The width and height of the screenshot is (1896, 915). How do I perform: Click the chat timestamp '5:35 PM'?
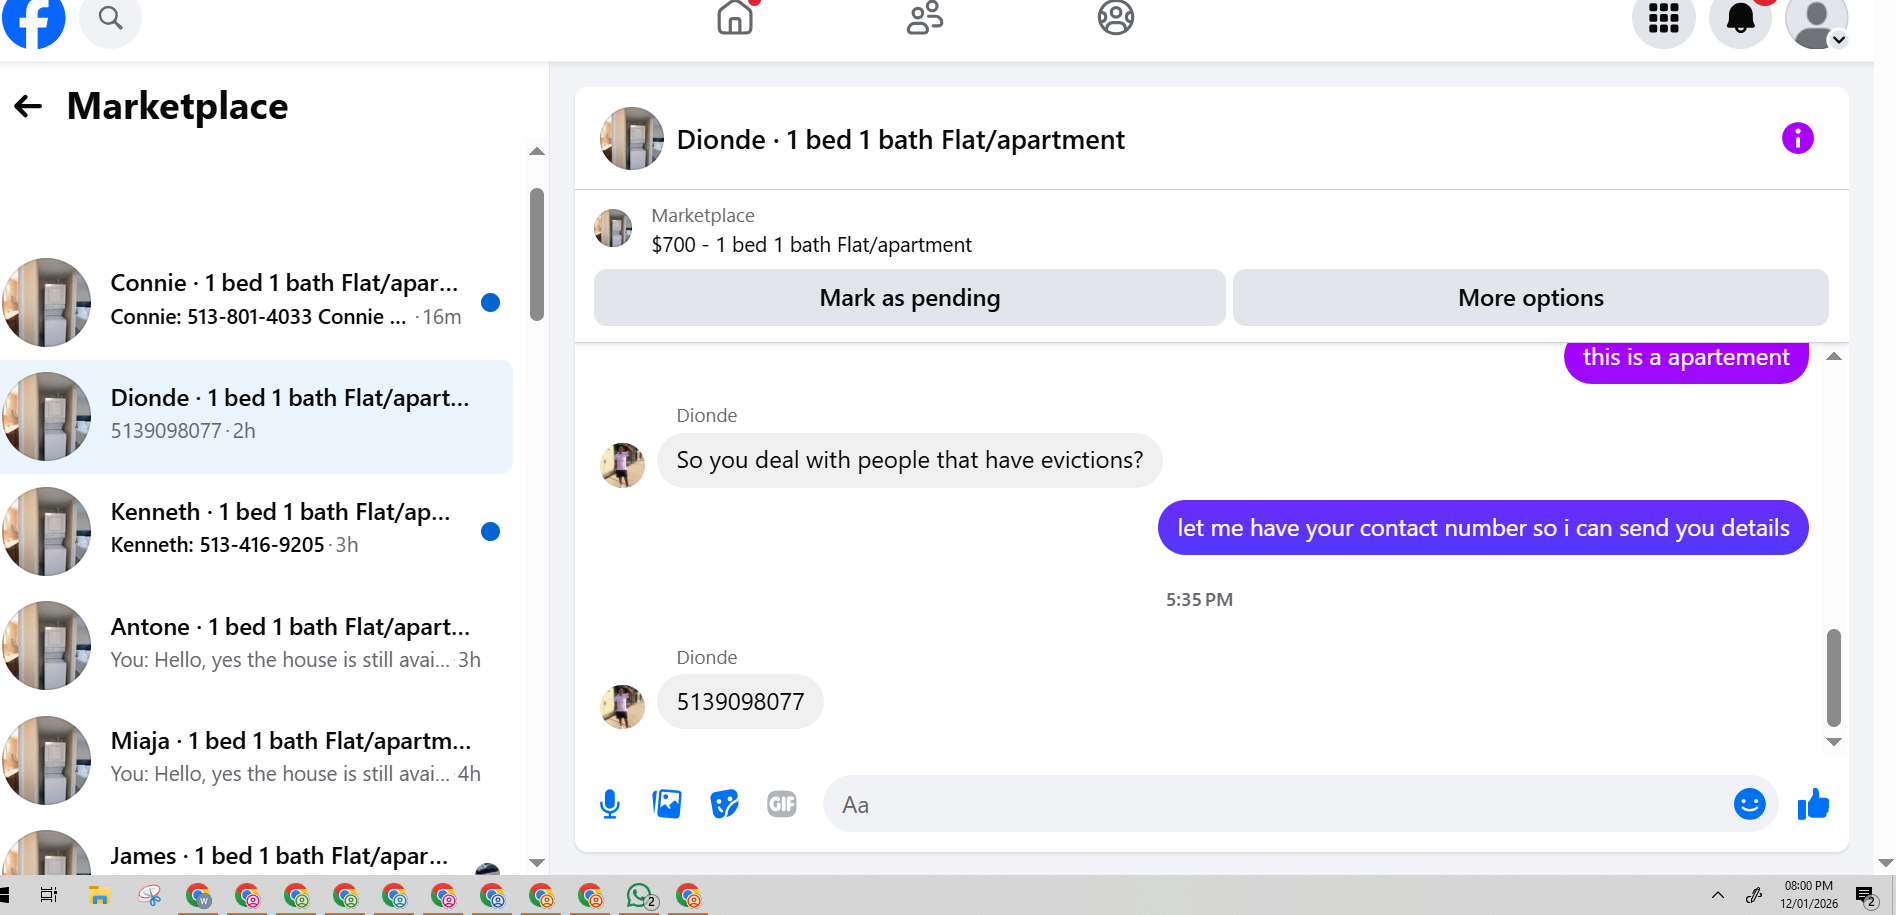(1199, 600)
